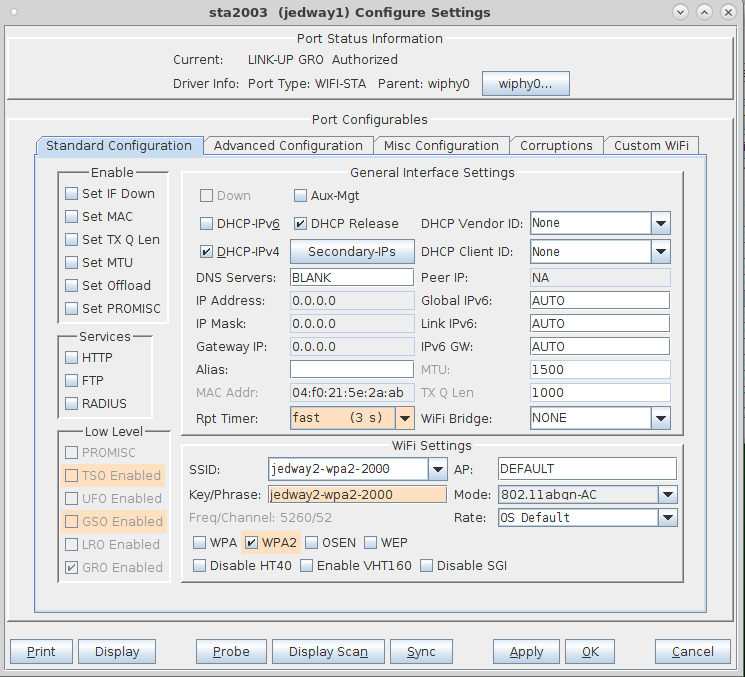The width and height of the screenshot is (745, 677).
Task: Uncheck the WPA2 checkbox
Action: pos(251,543)
